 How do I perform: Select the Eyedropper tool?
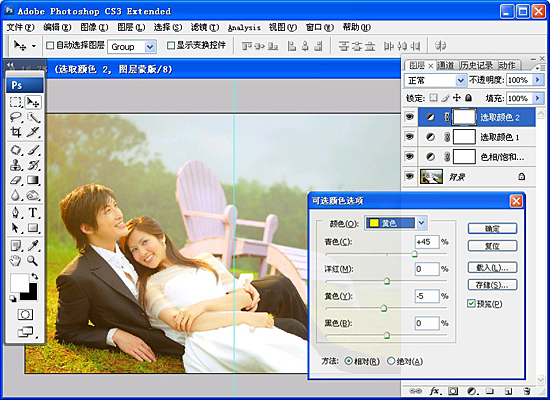pyautogui.click(x=33, y=246)
